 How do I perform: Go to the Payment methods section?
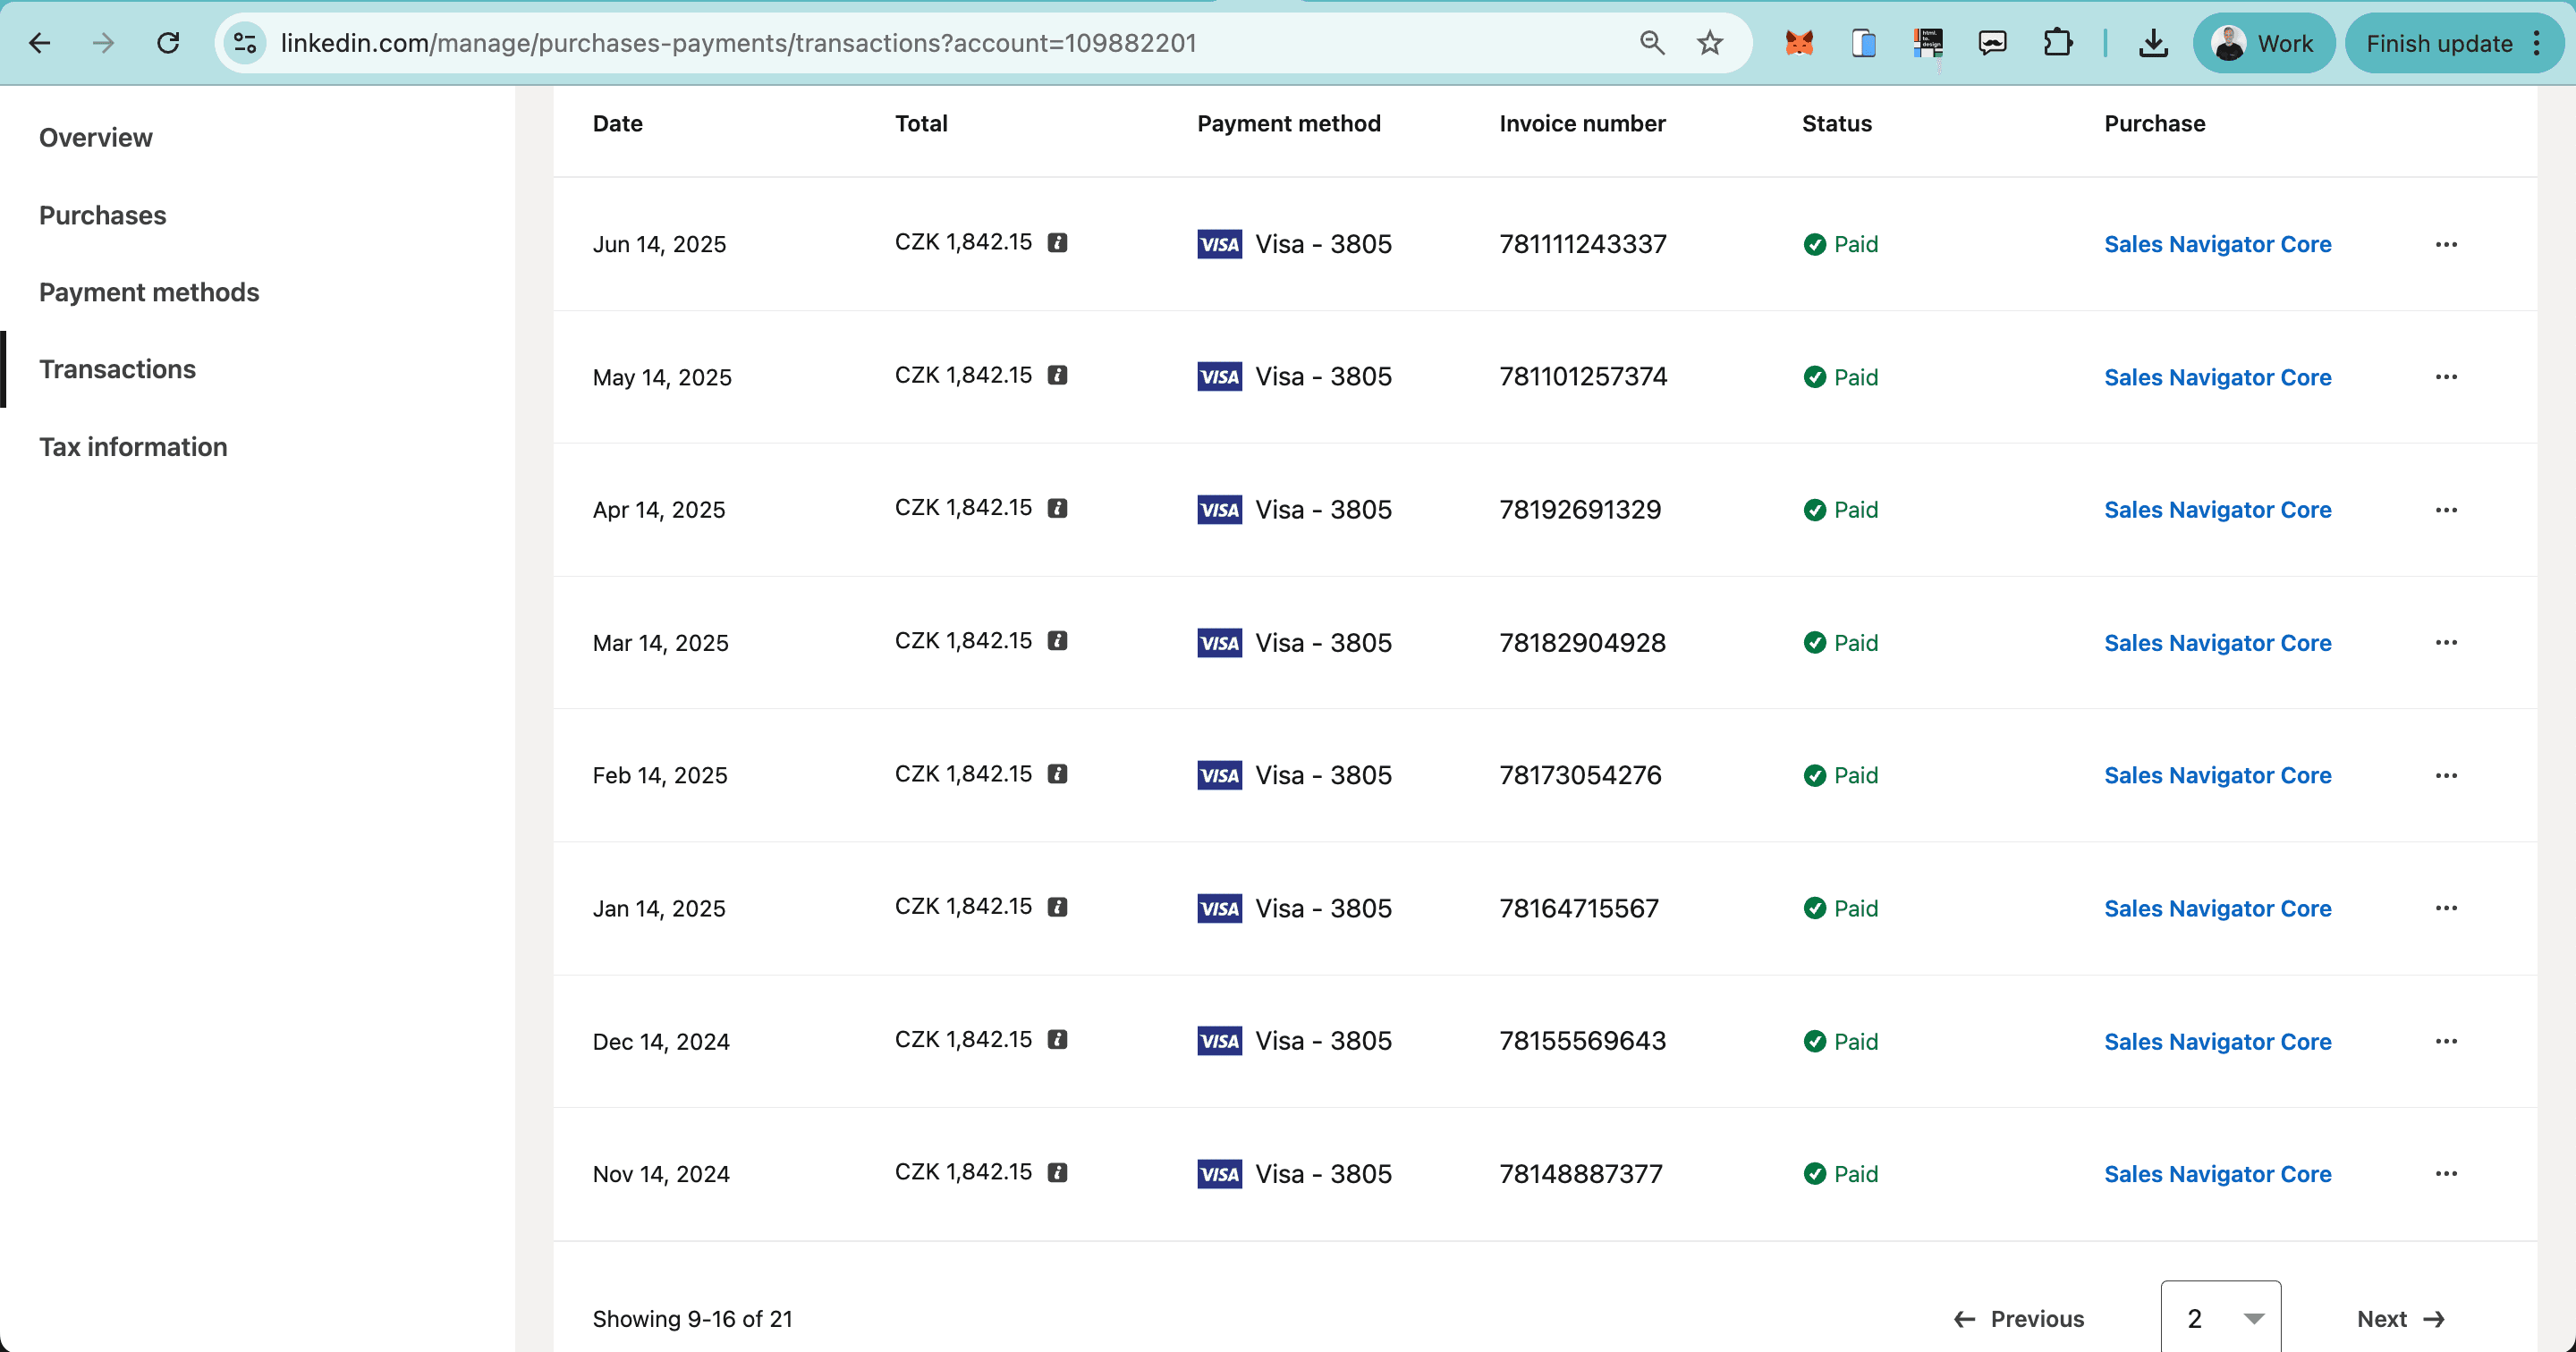pos(149,292)
